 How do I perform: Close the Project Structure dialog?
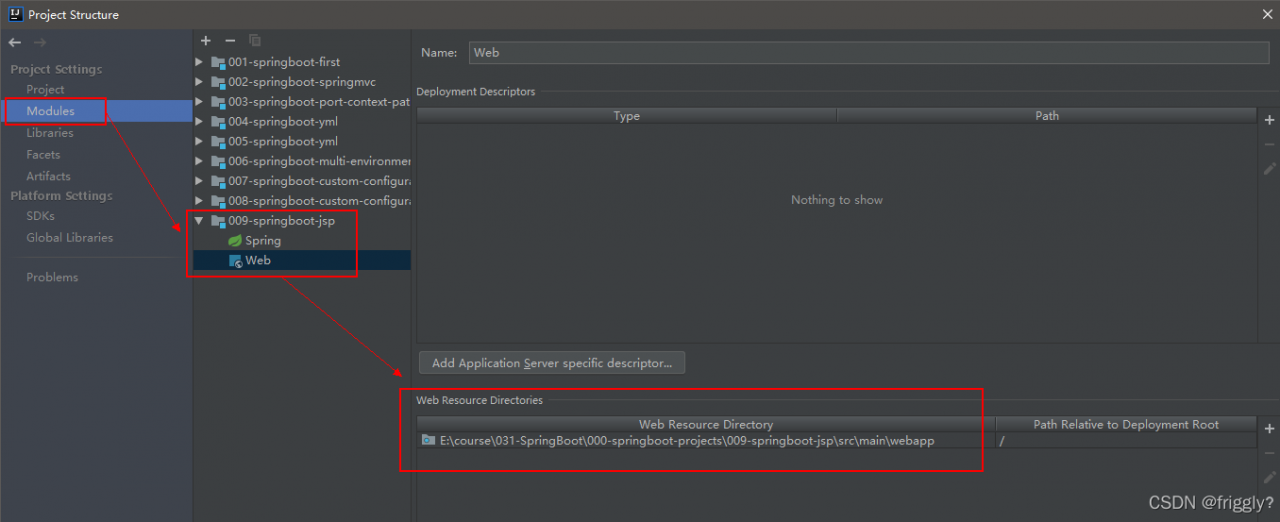pyautogui.click(x=1267, y=14)
